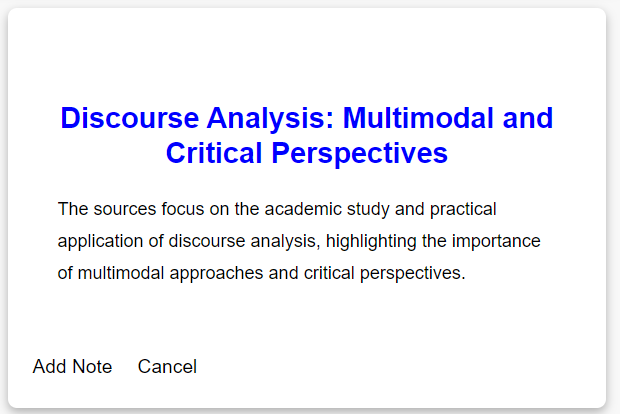Click the Add Note button
The image size is (620, 414).
pyautogui.click(x=72, y=366)
